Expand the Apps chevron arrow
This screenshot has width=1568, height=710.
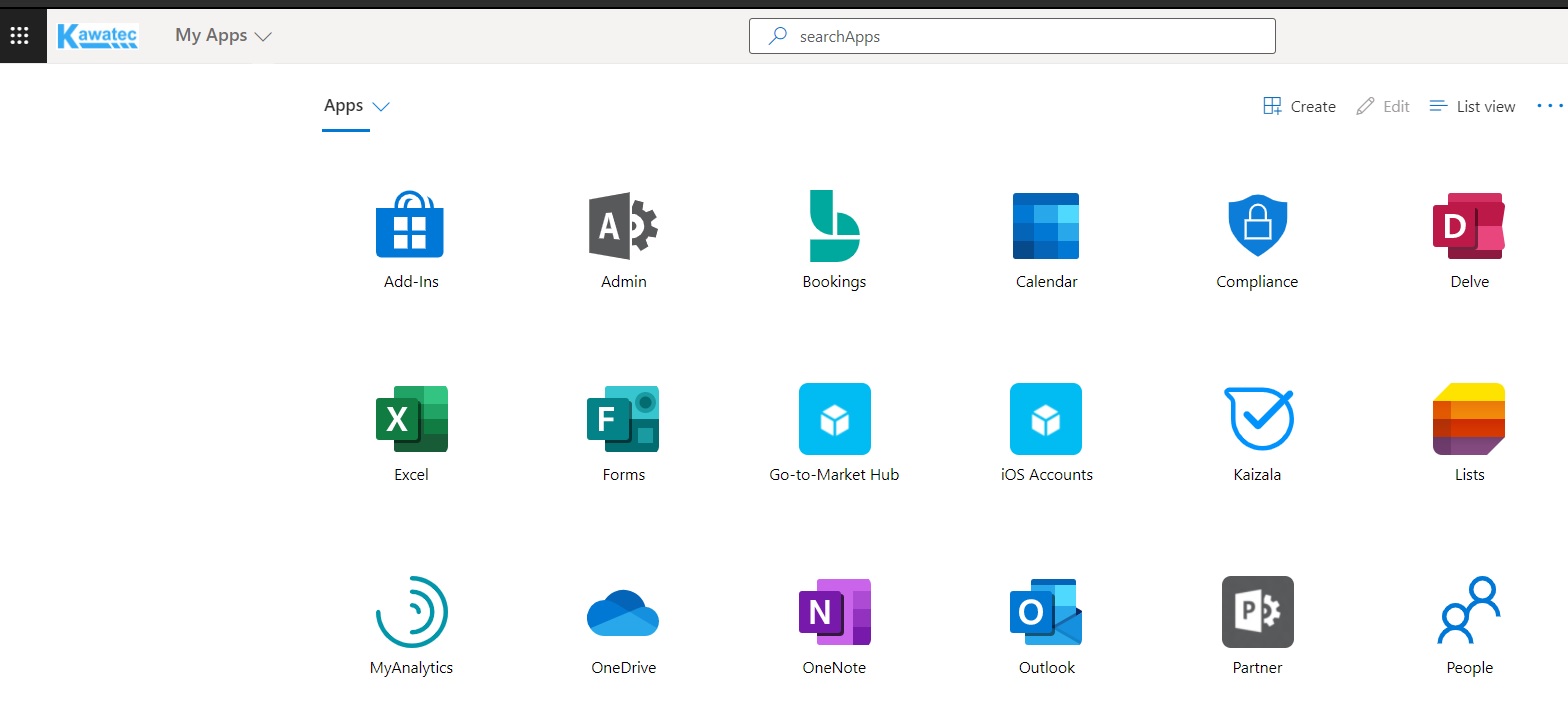[380, 106]
